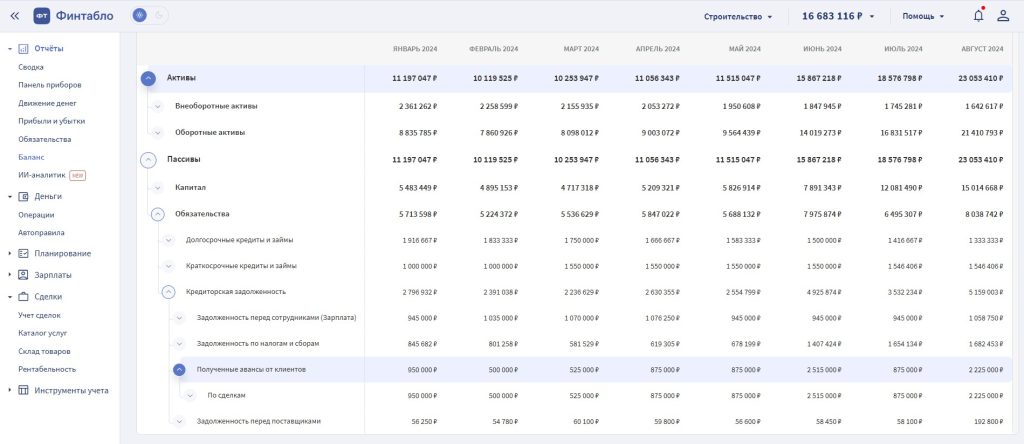Select the Баланс sidebar item

coord(31,157)
